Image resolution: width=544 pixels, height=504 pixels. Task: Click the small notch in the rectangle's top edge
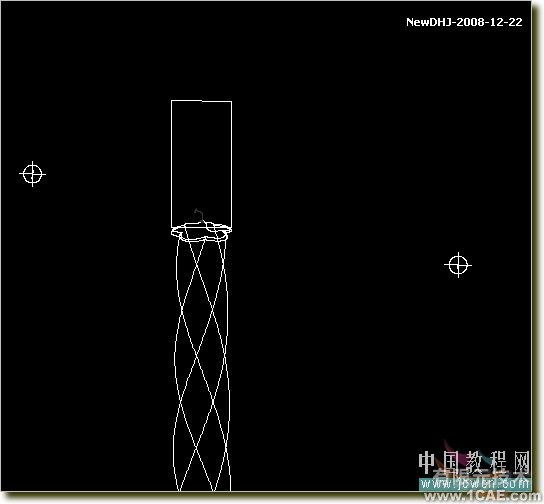click(x=202, y=101)
